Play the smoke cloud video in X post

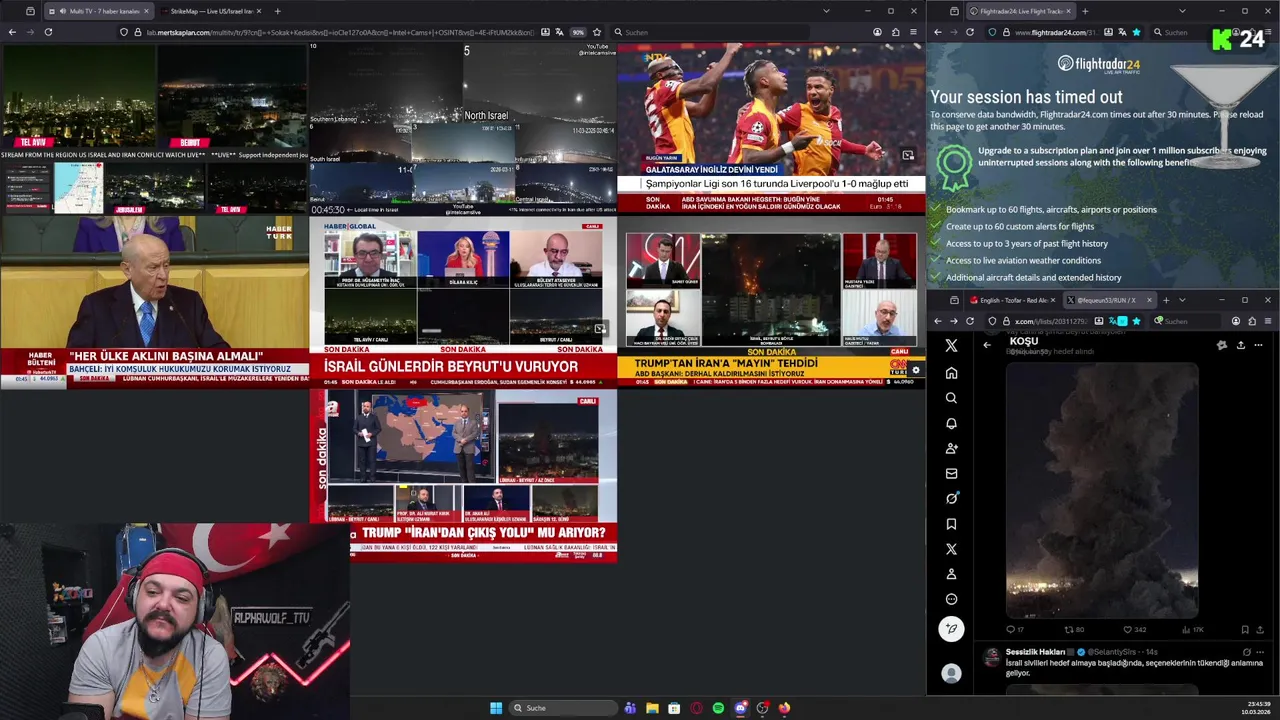tap(1101, 490)
